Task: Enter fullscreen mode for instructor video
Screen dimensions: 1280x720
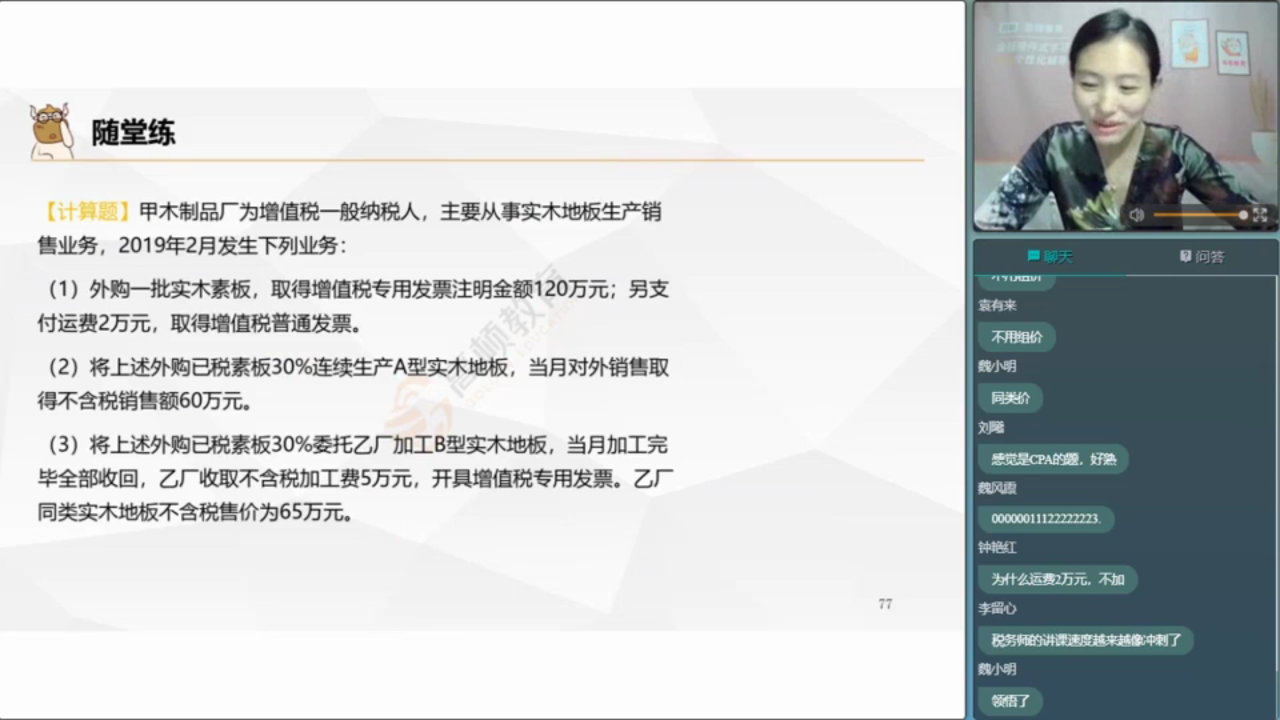Action: [x=1259, y=215]
